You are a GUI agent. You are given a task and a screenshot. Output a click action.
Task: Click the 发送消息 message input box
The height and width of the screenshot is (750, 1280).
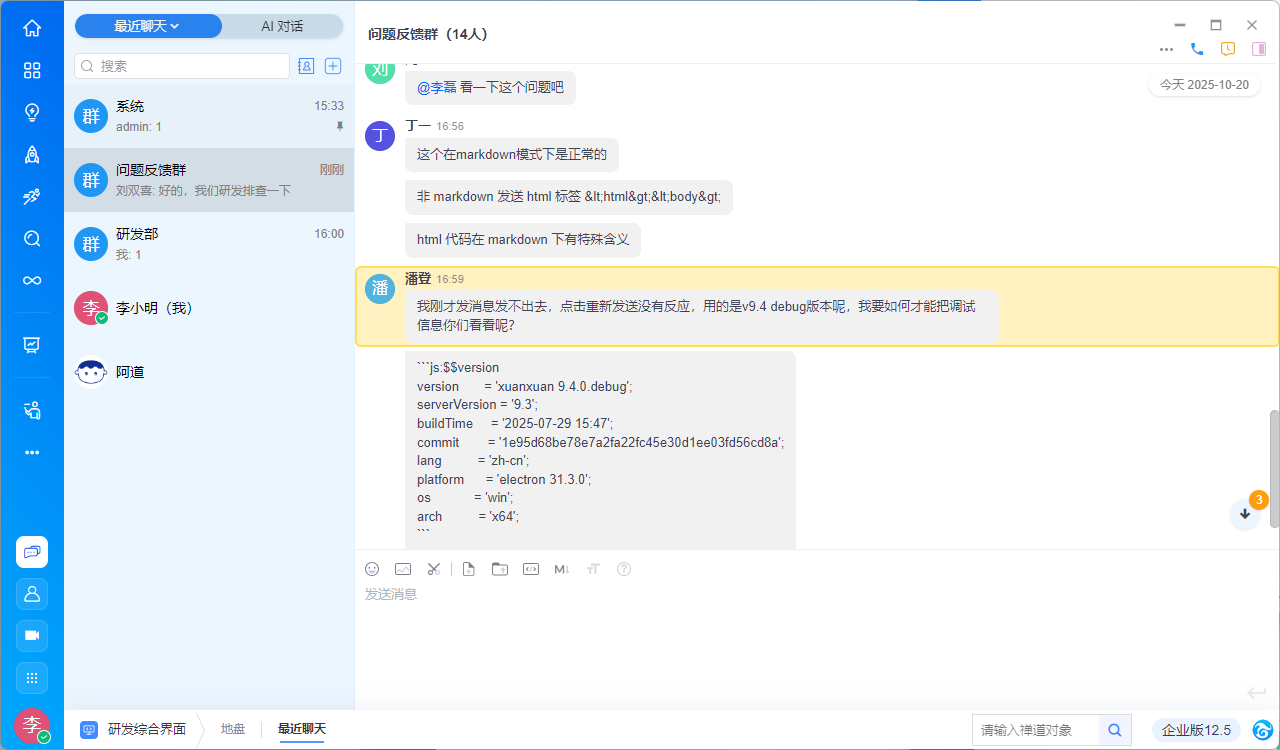[817, 634]
